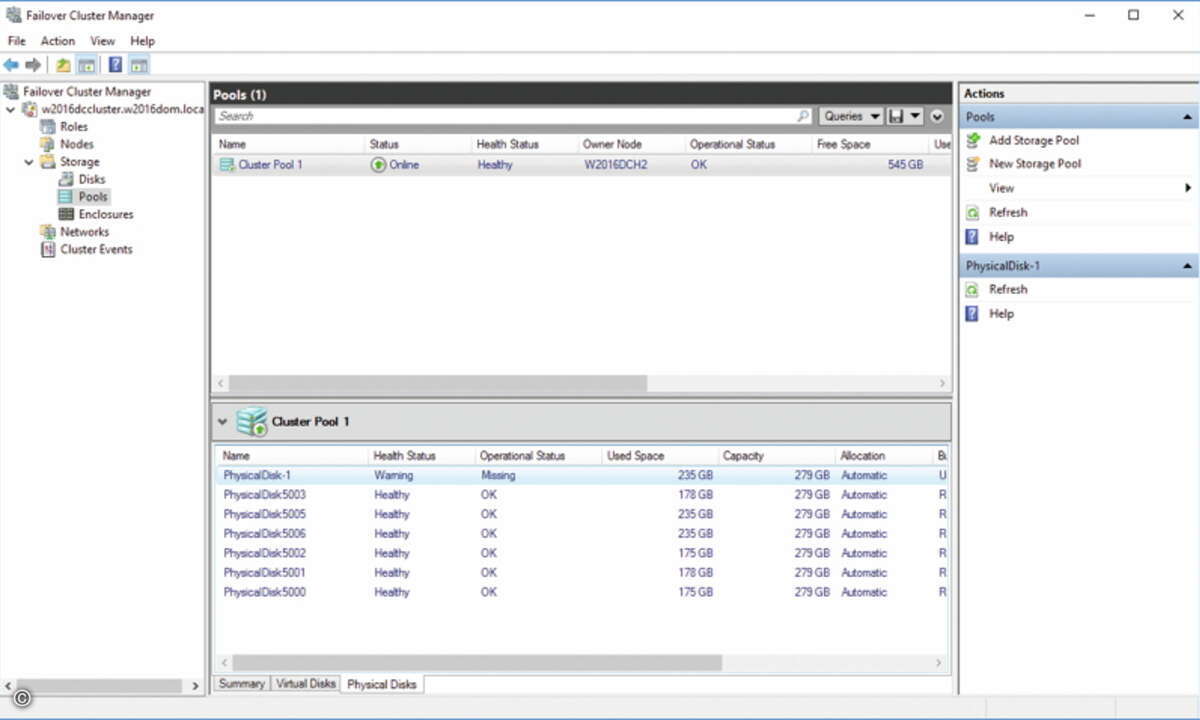Viewport: 1200px width, 720px height.
Task: Select the PhysicalDisk5003 row
Action: 581,495
